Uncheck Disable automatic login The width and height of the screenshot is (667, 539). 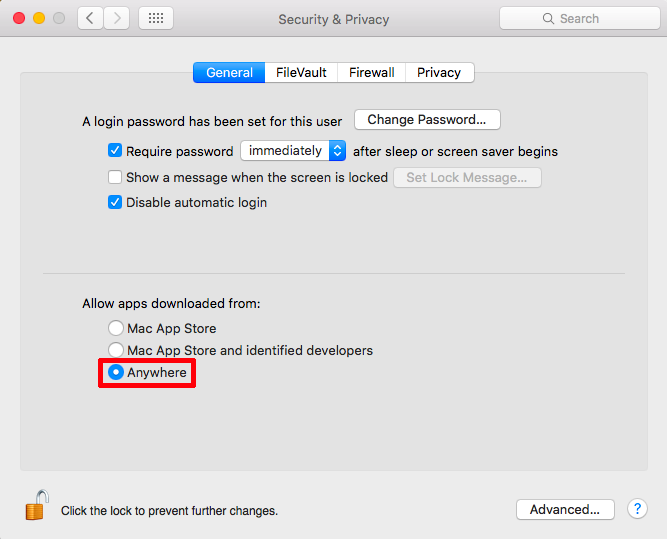(115, 202)
